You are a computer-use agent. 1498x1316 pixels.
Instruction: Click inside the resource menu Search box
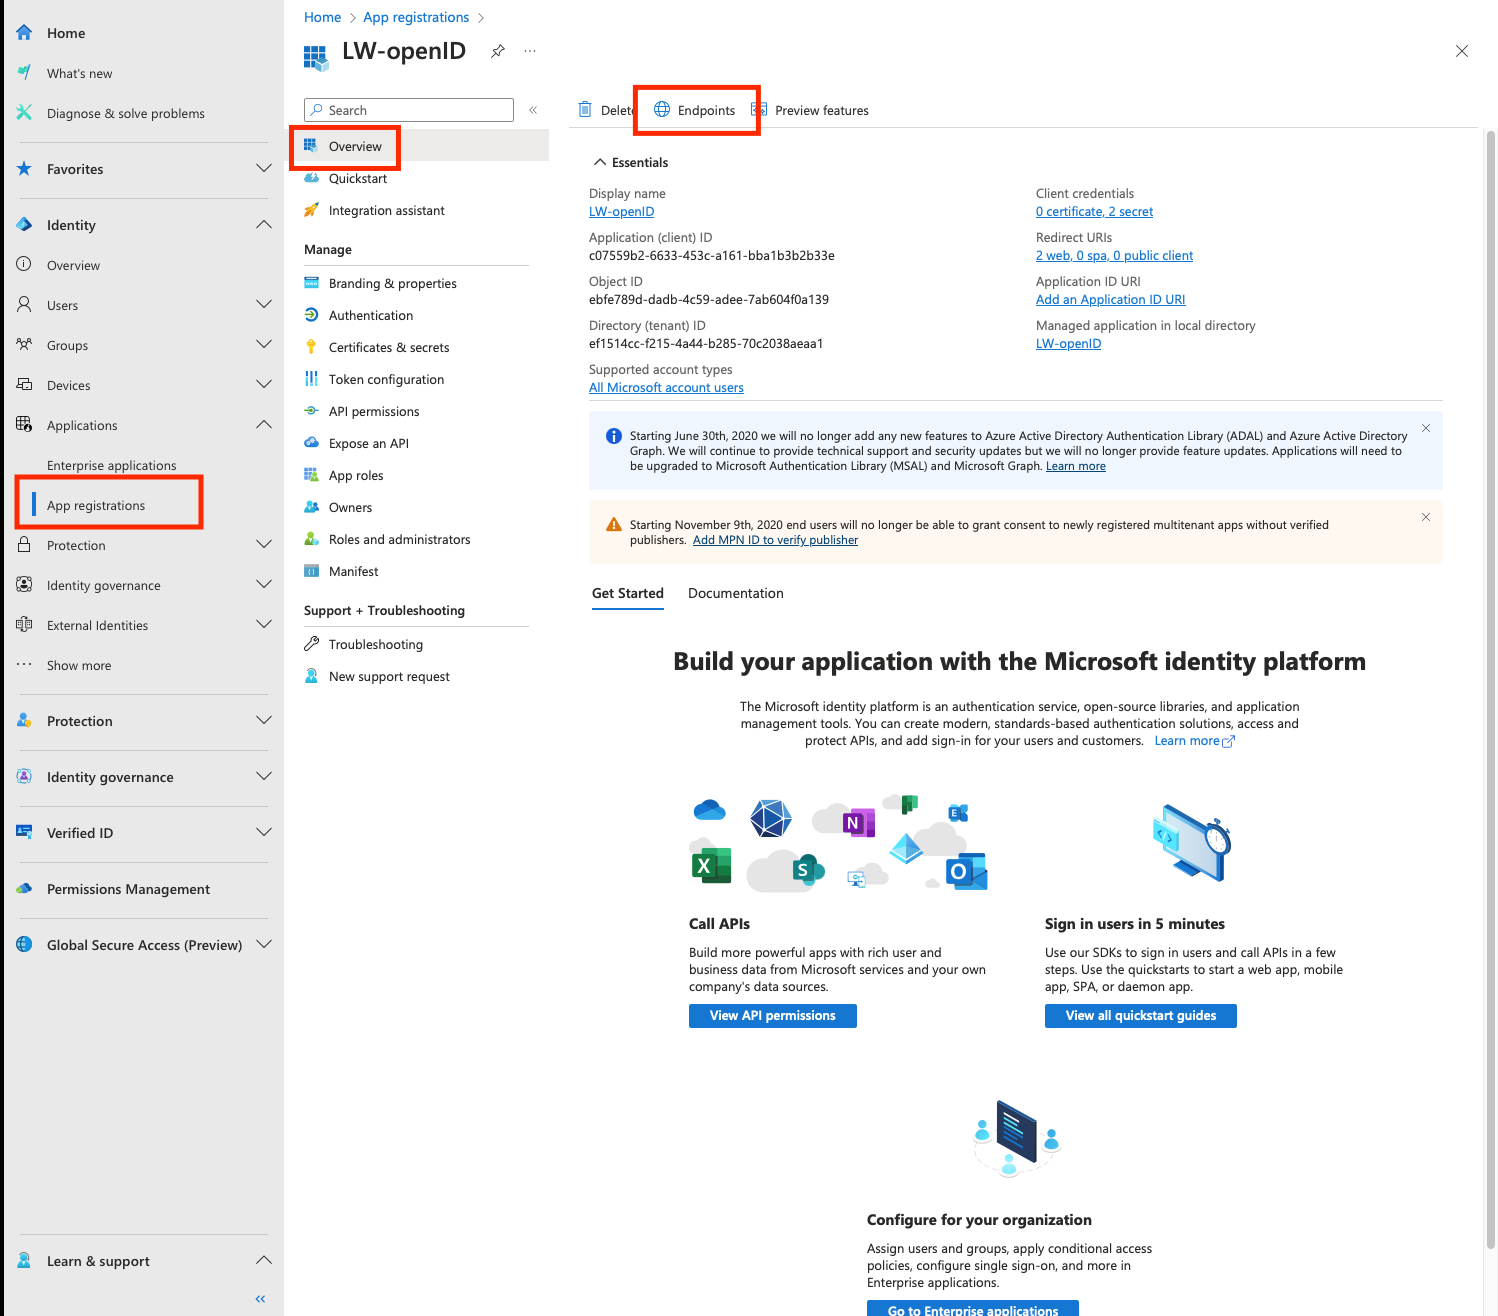(x=409, y=110)
